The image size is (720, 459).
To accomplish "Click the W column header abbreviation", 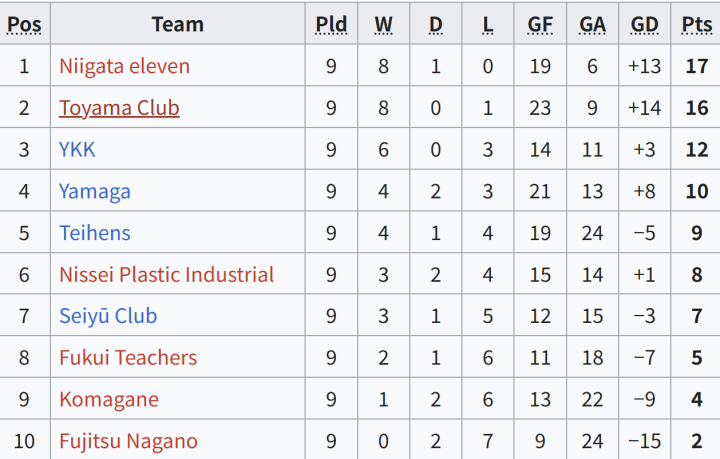I will tap(383, 24).
